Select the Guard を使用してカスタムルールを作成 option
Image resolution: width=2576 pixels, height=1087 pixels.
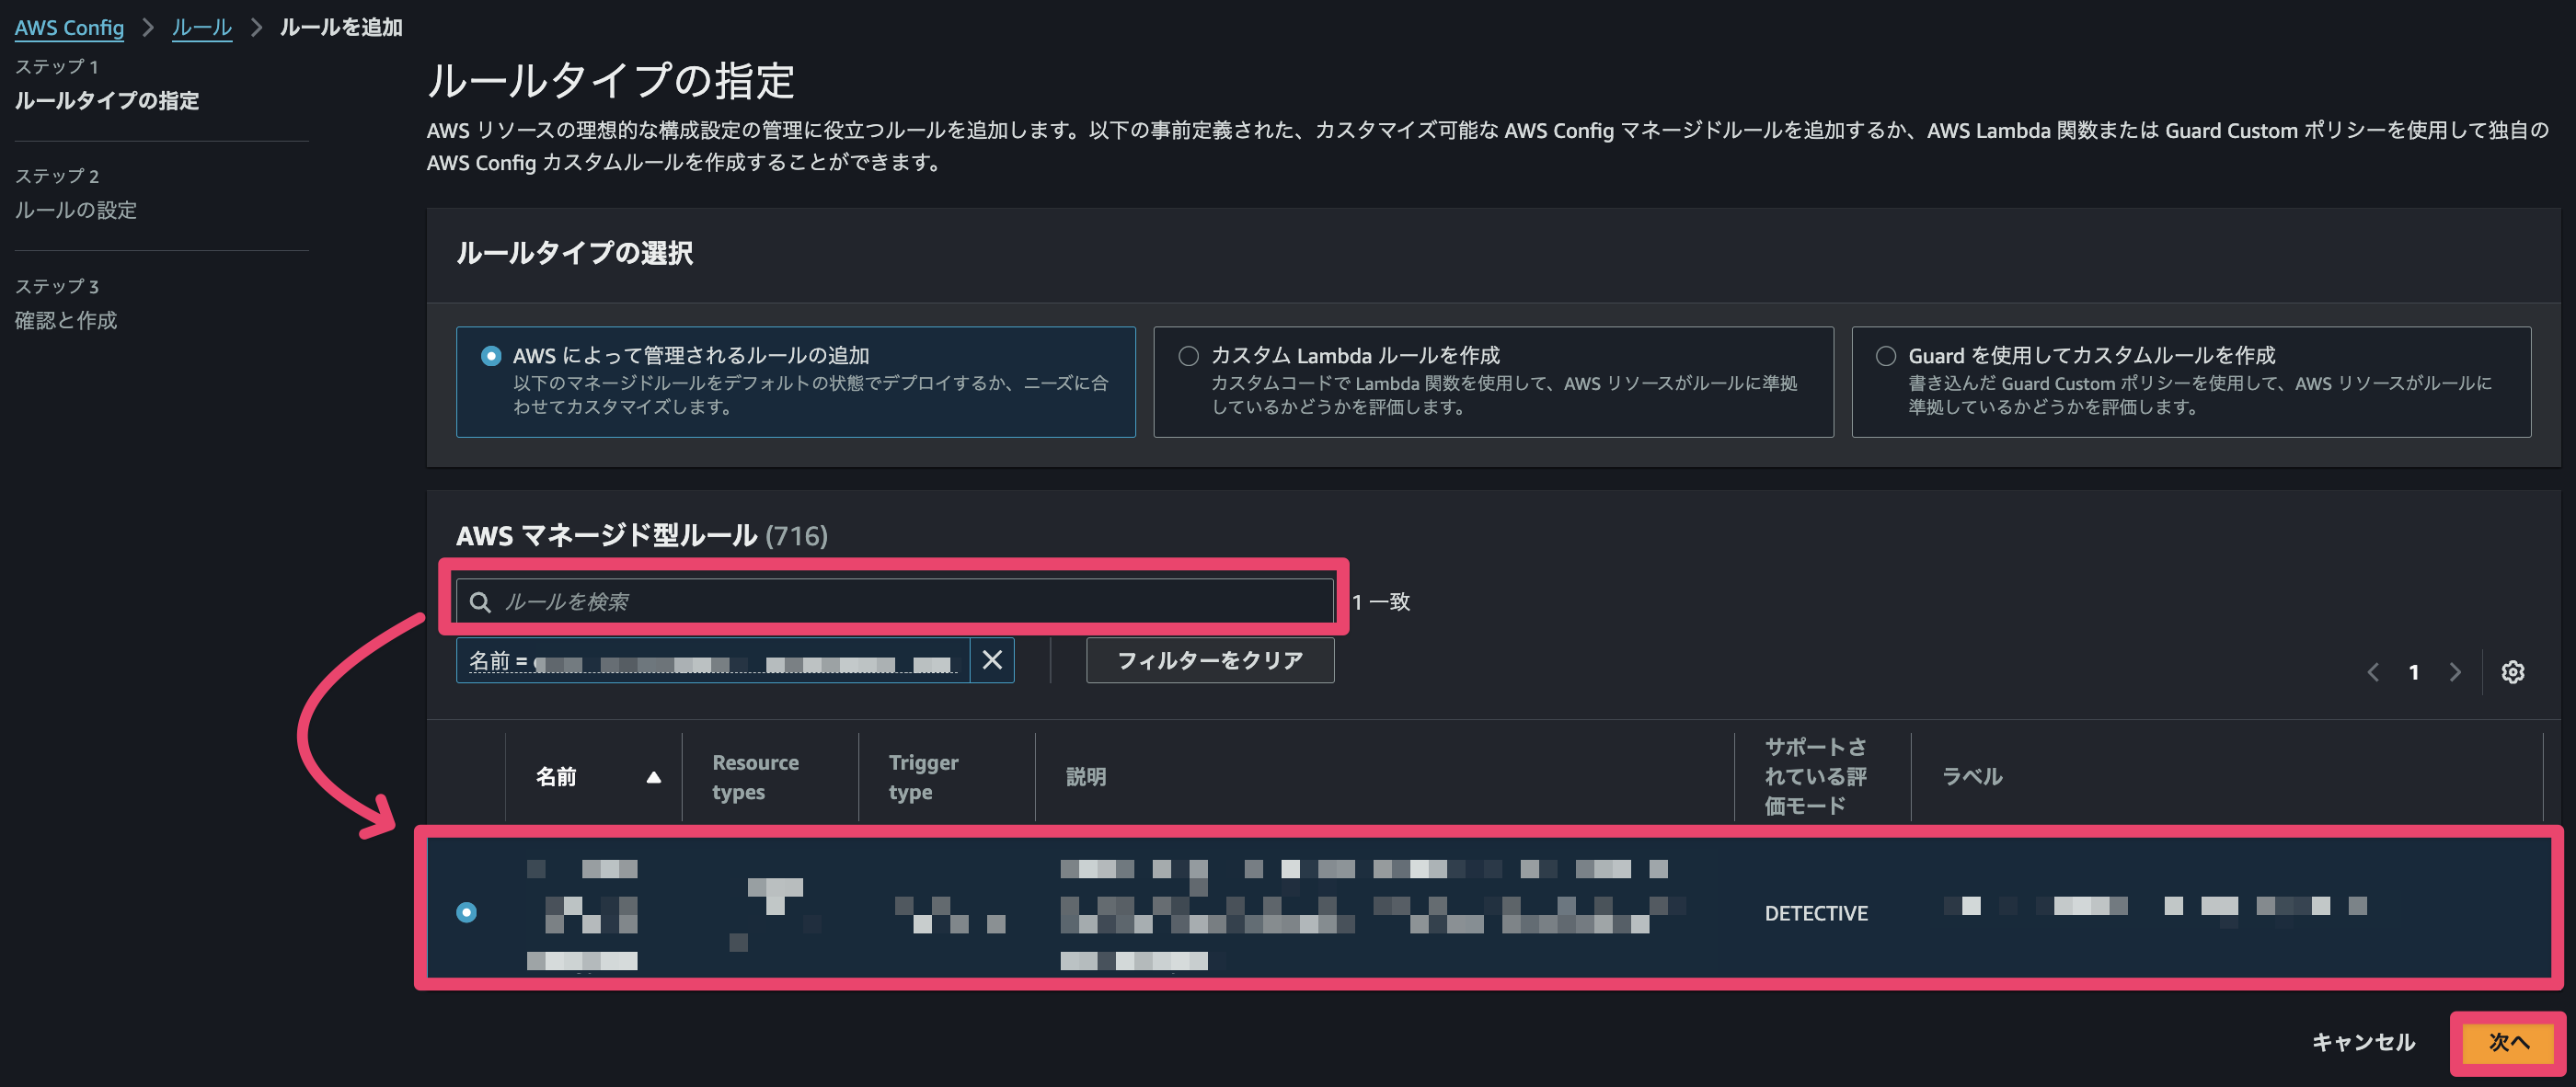pyautogui.click(x=1885, y=355)
